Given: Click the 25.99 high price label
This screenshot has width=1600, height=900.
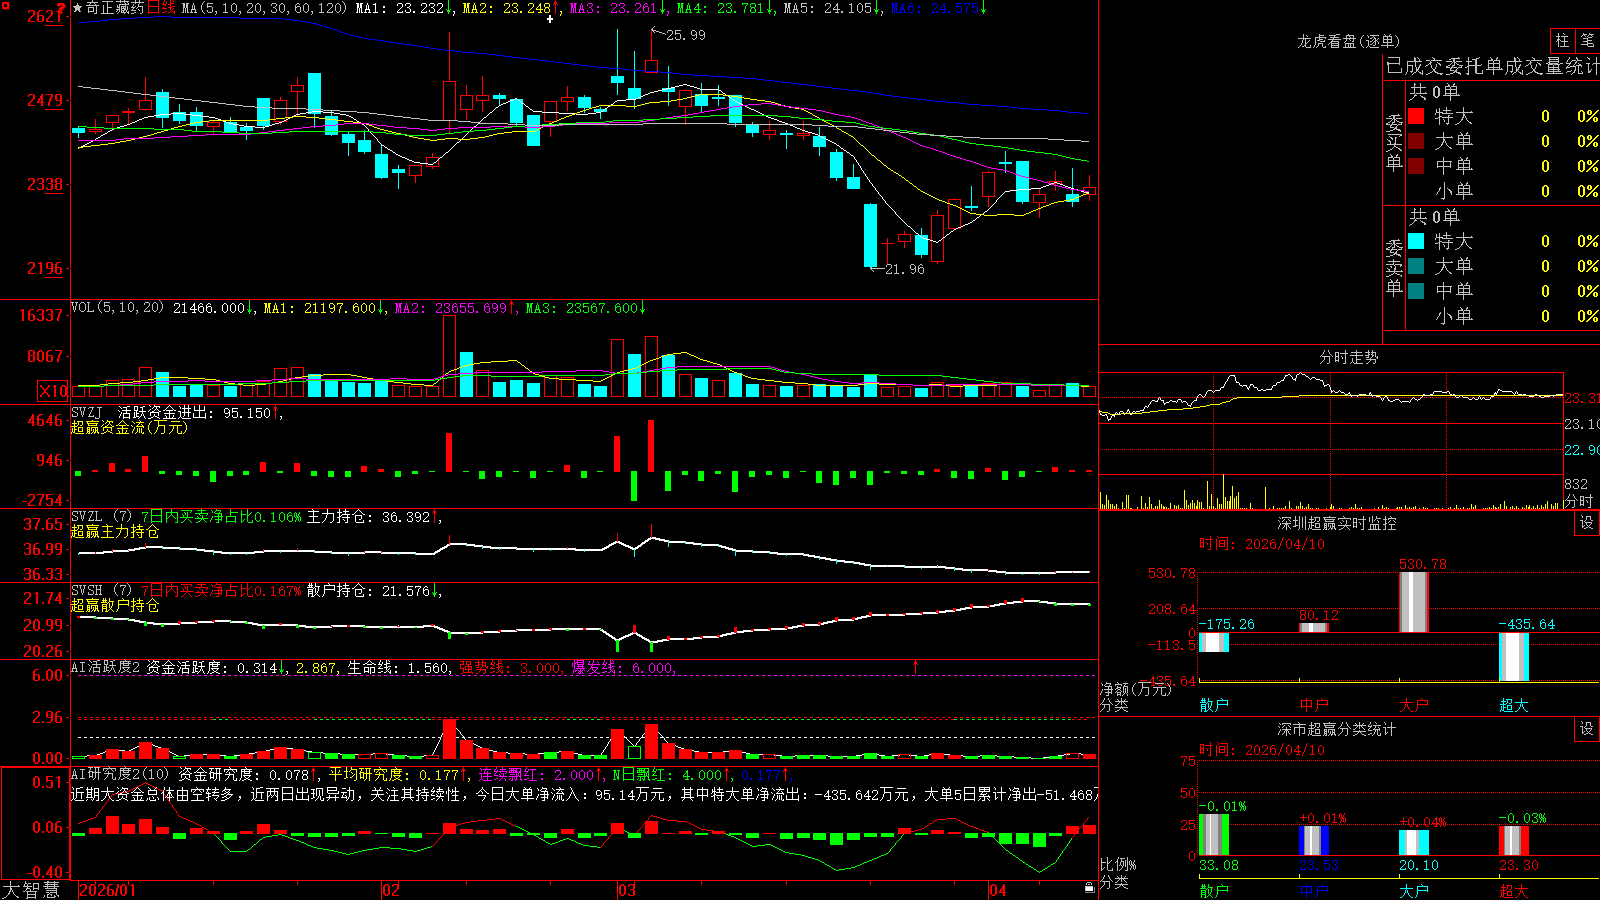Looking at the screenshot, I should pos(686,35).
